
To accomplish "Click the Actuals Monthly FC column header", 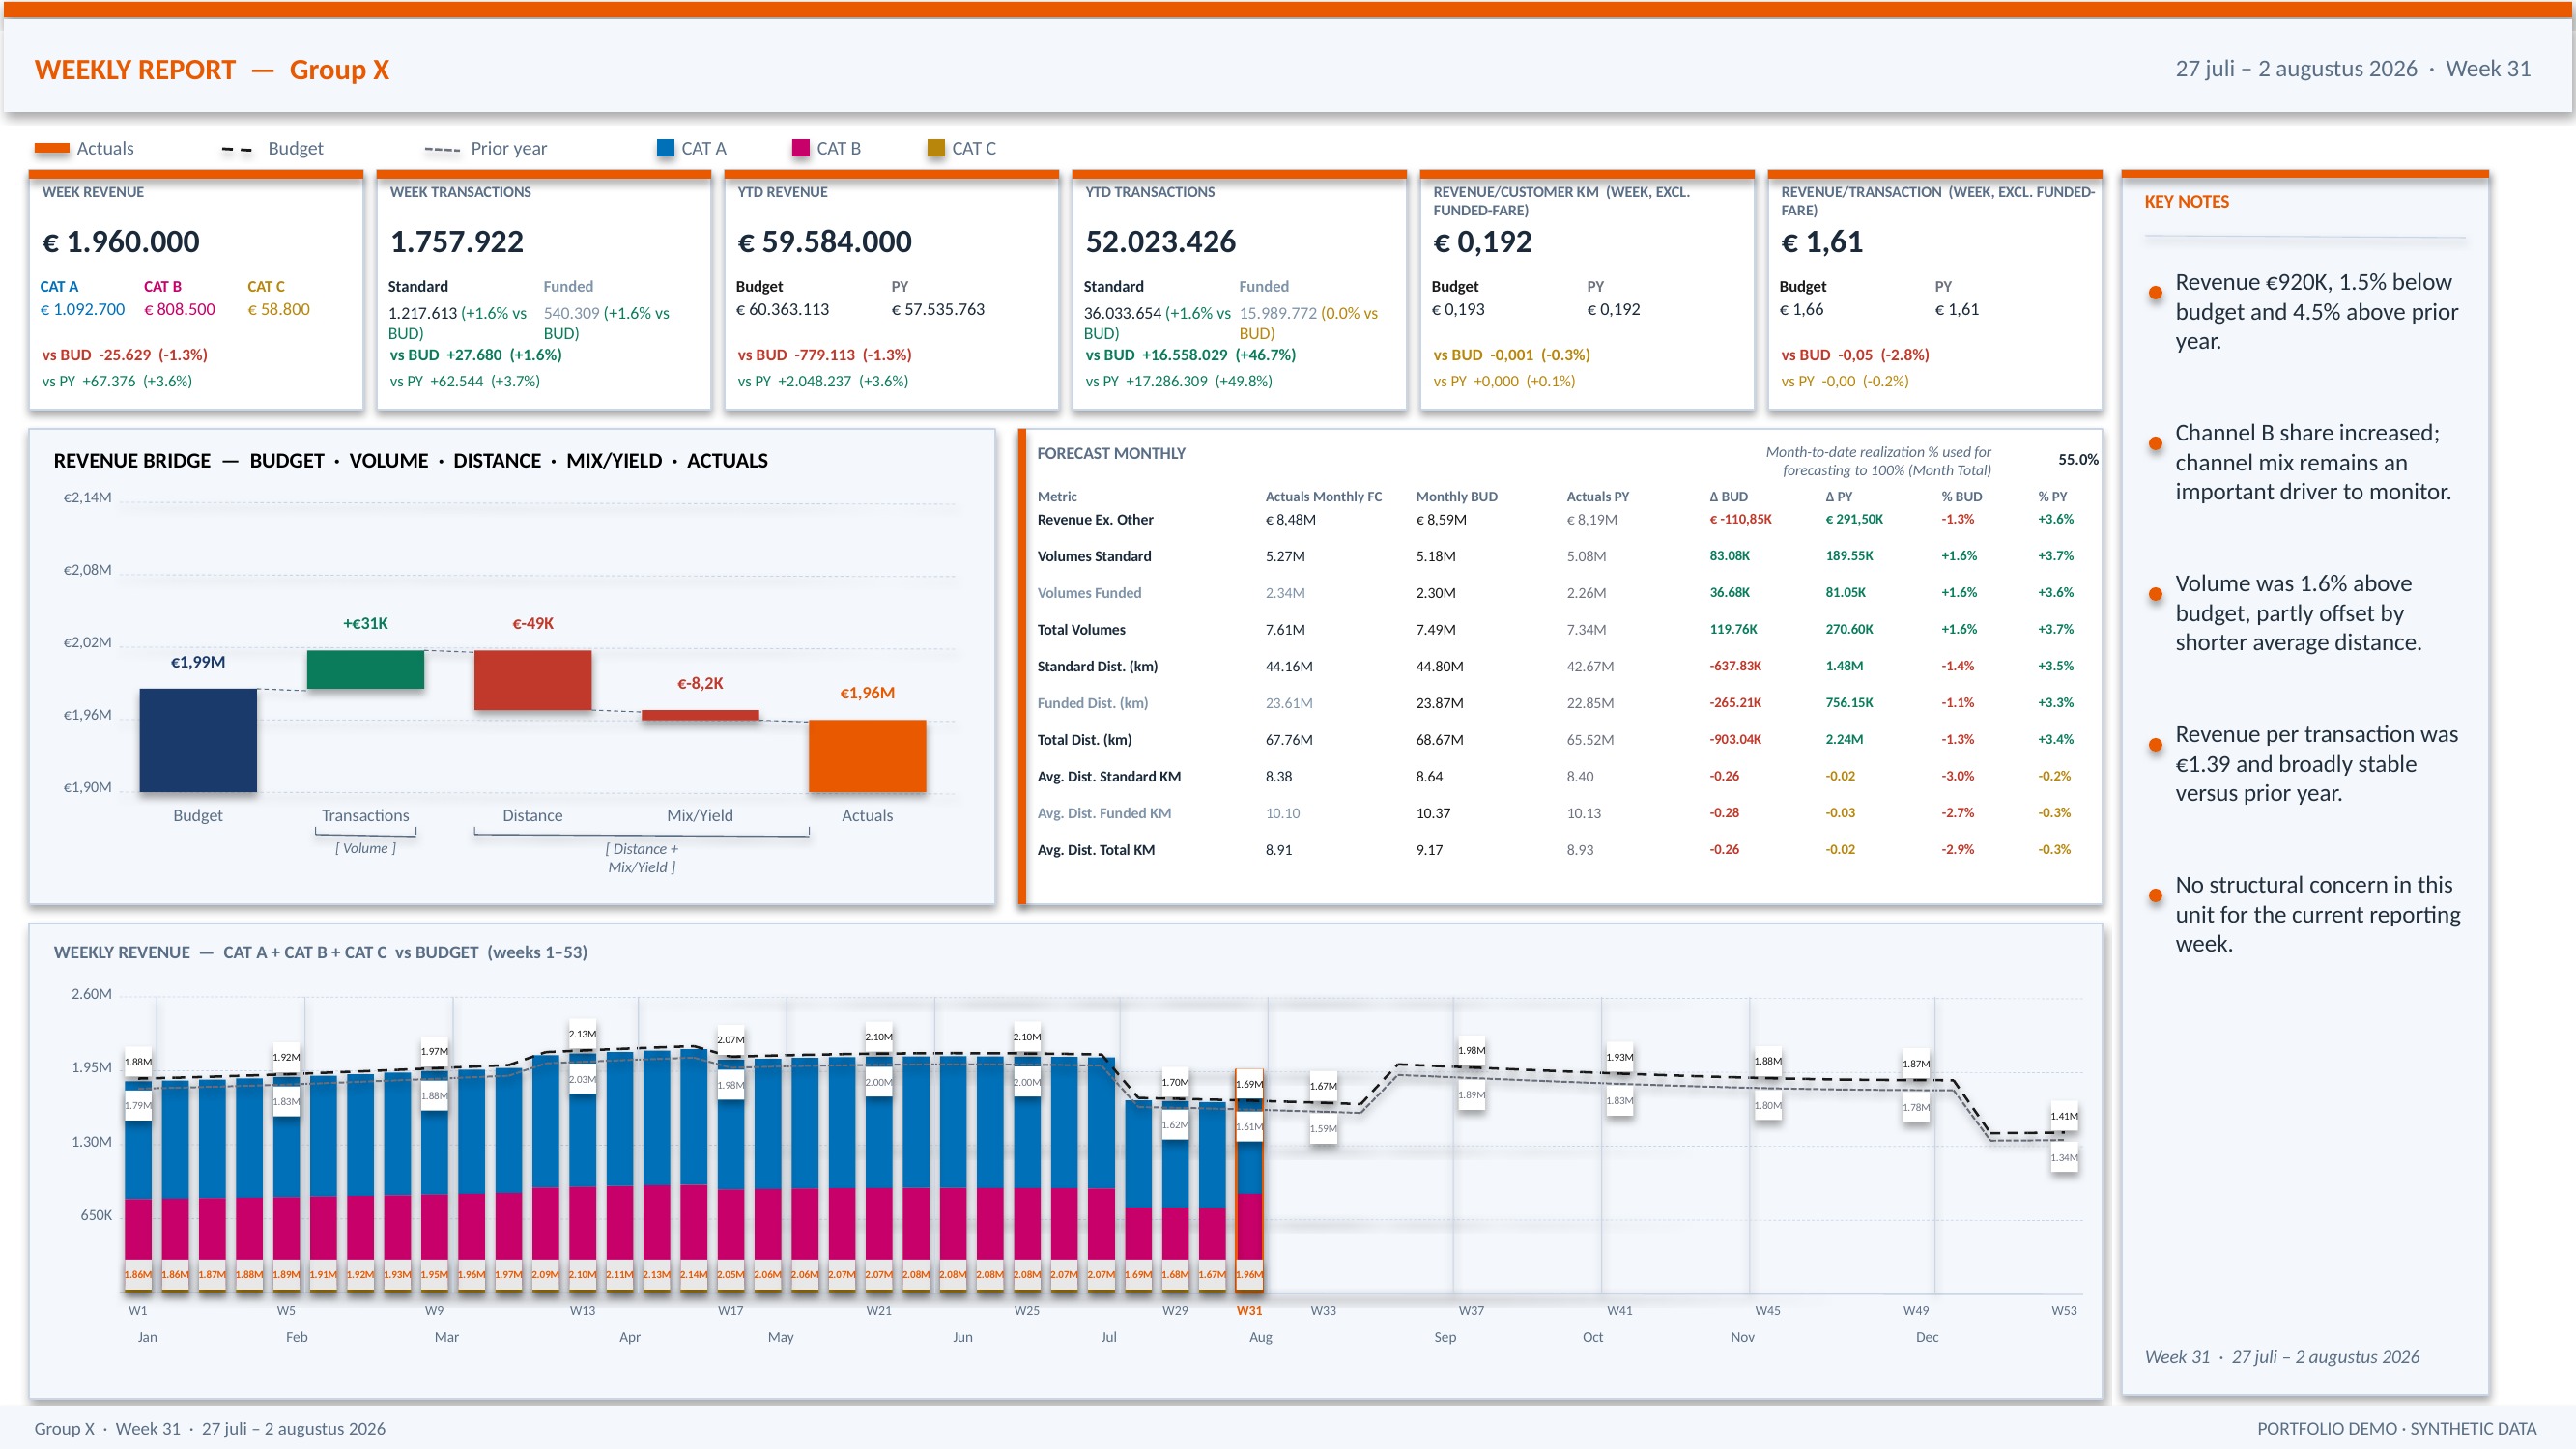I will pyautogui.click(x=1324, y=497).
